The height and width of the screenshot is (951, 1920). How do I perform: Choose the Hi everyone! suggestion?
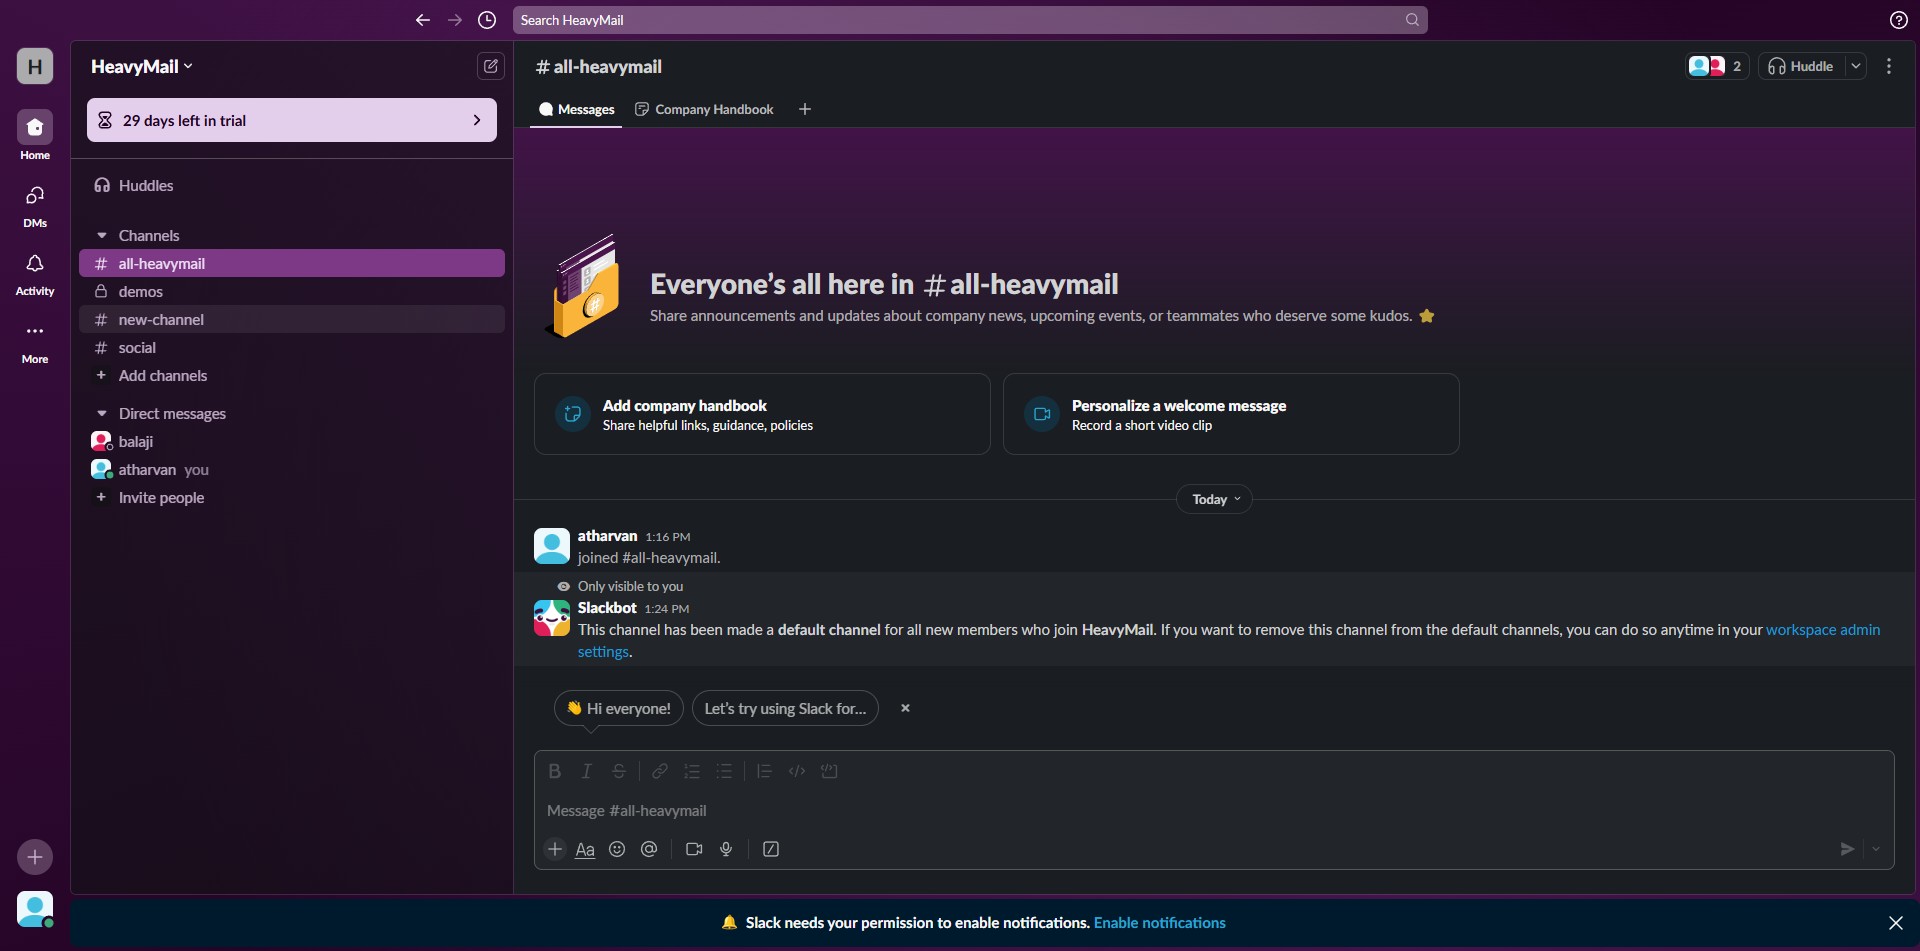pos(619,708)
